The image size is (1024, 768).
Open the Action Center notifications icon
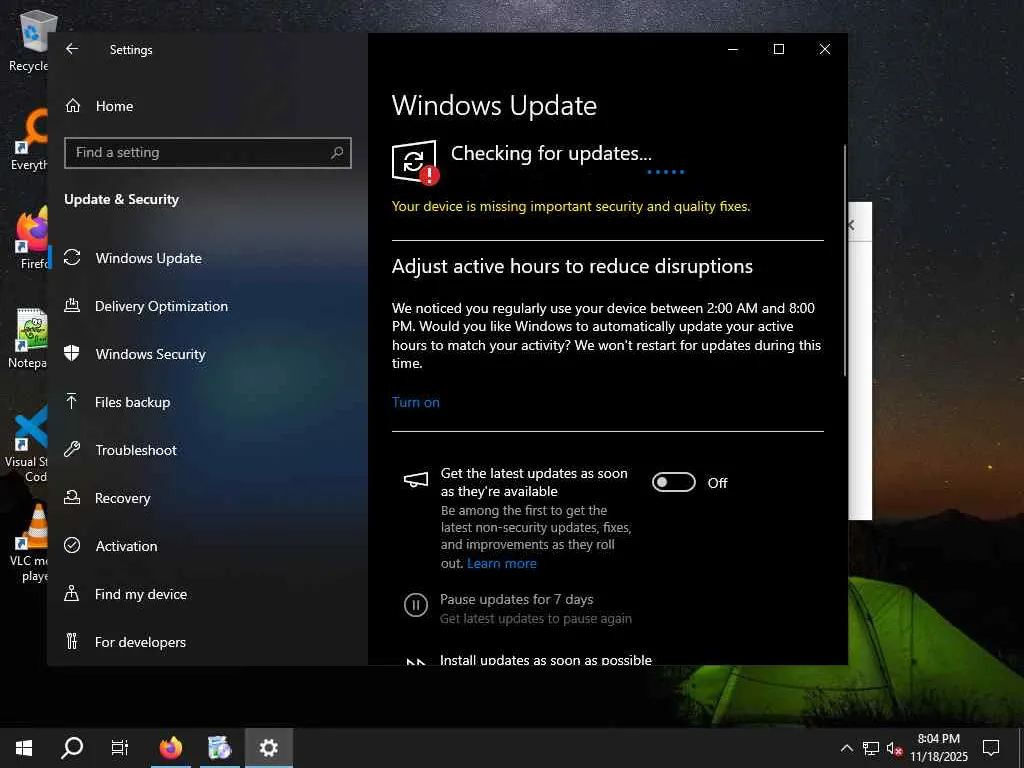[991, 748]
